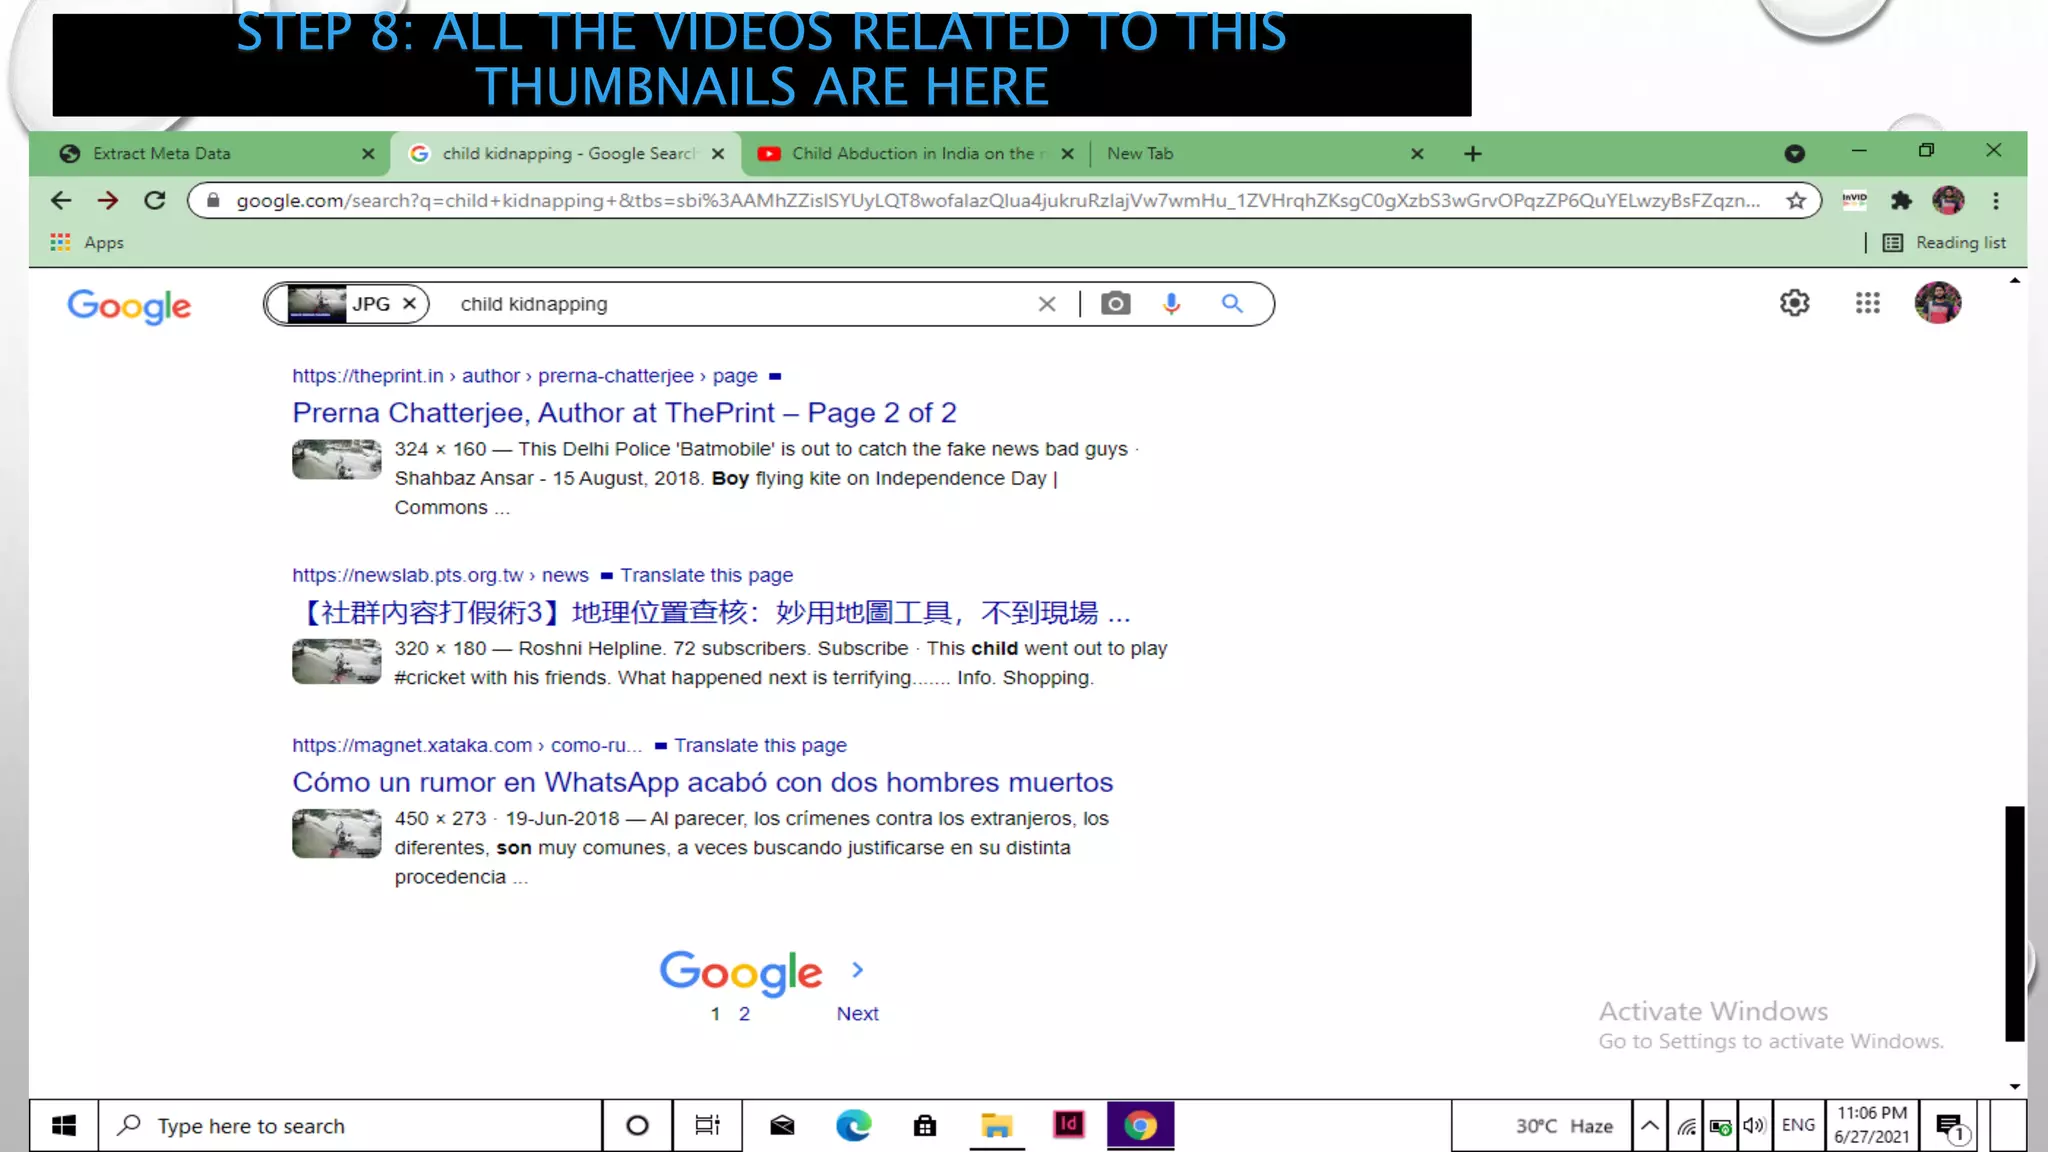
Task: Expand tab search dropdown arrow
Action: pyautogui.click(x=1794, y=153)
